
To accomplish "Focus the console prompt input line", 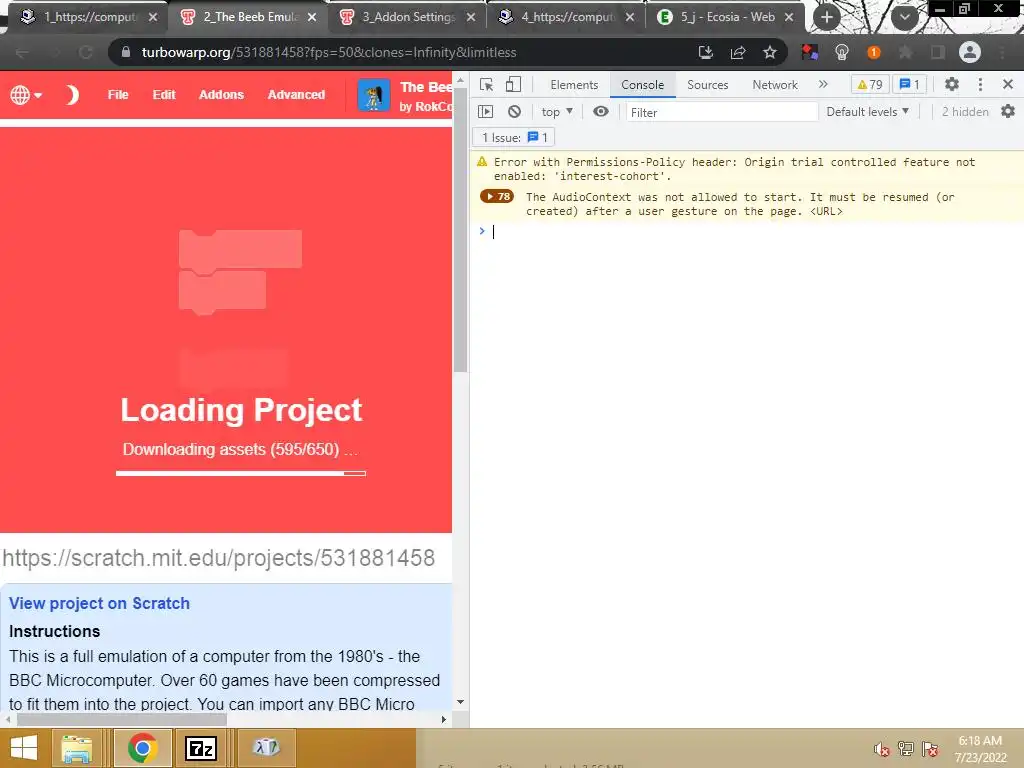I will tap(751, 232).
